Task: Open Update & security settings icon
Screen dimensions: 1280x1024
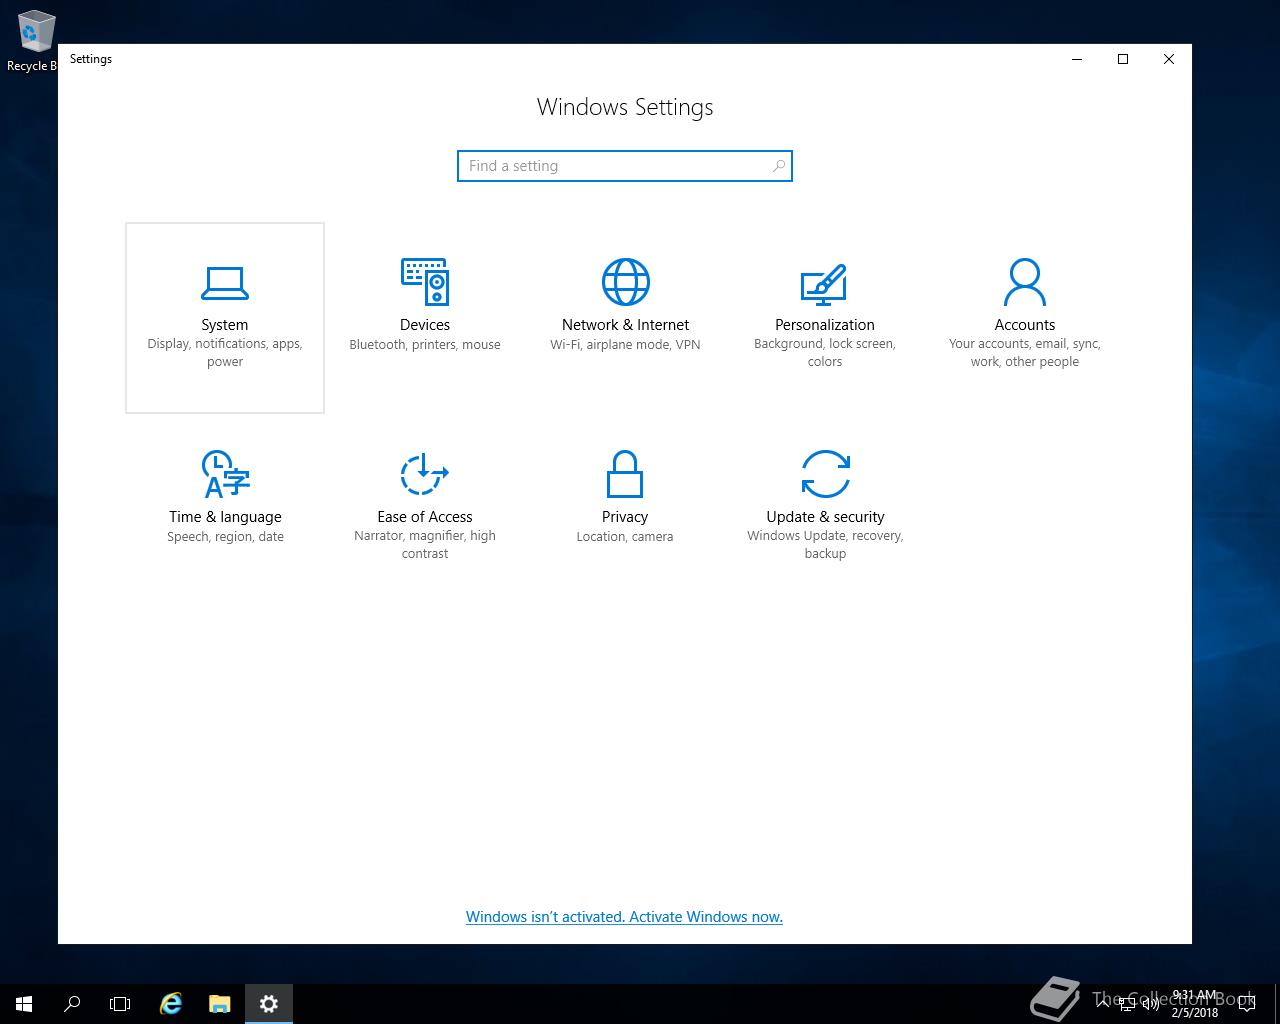Action: tap(825, 474)
